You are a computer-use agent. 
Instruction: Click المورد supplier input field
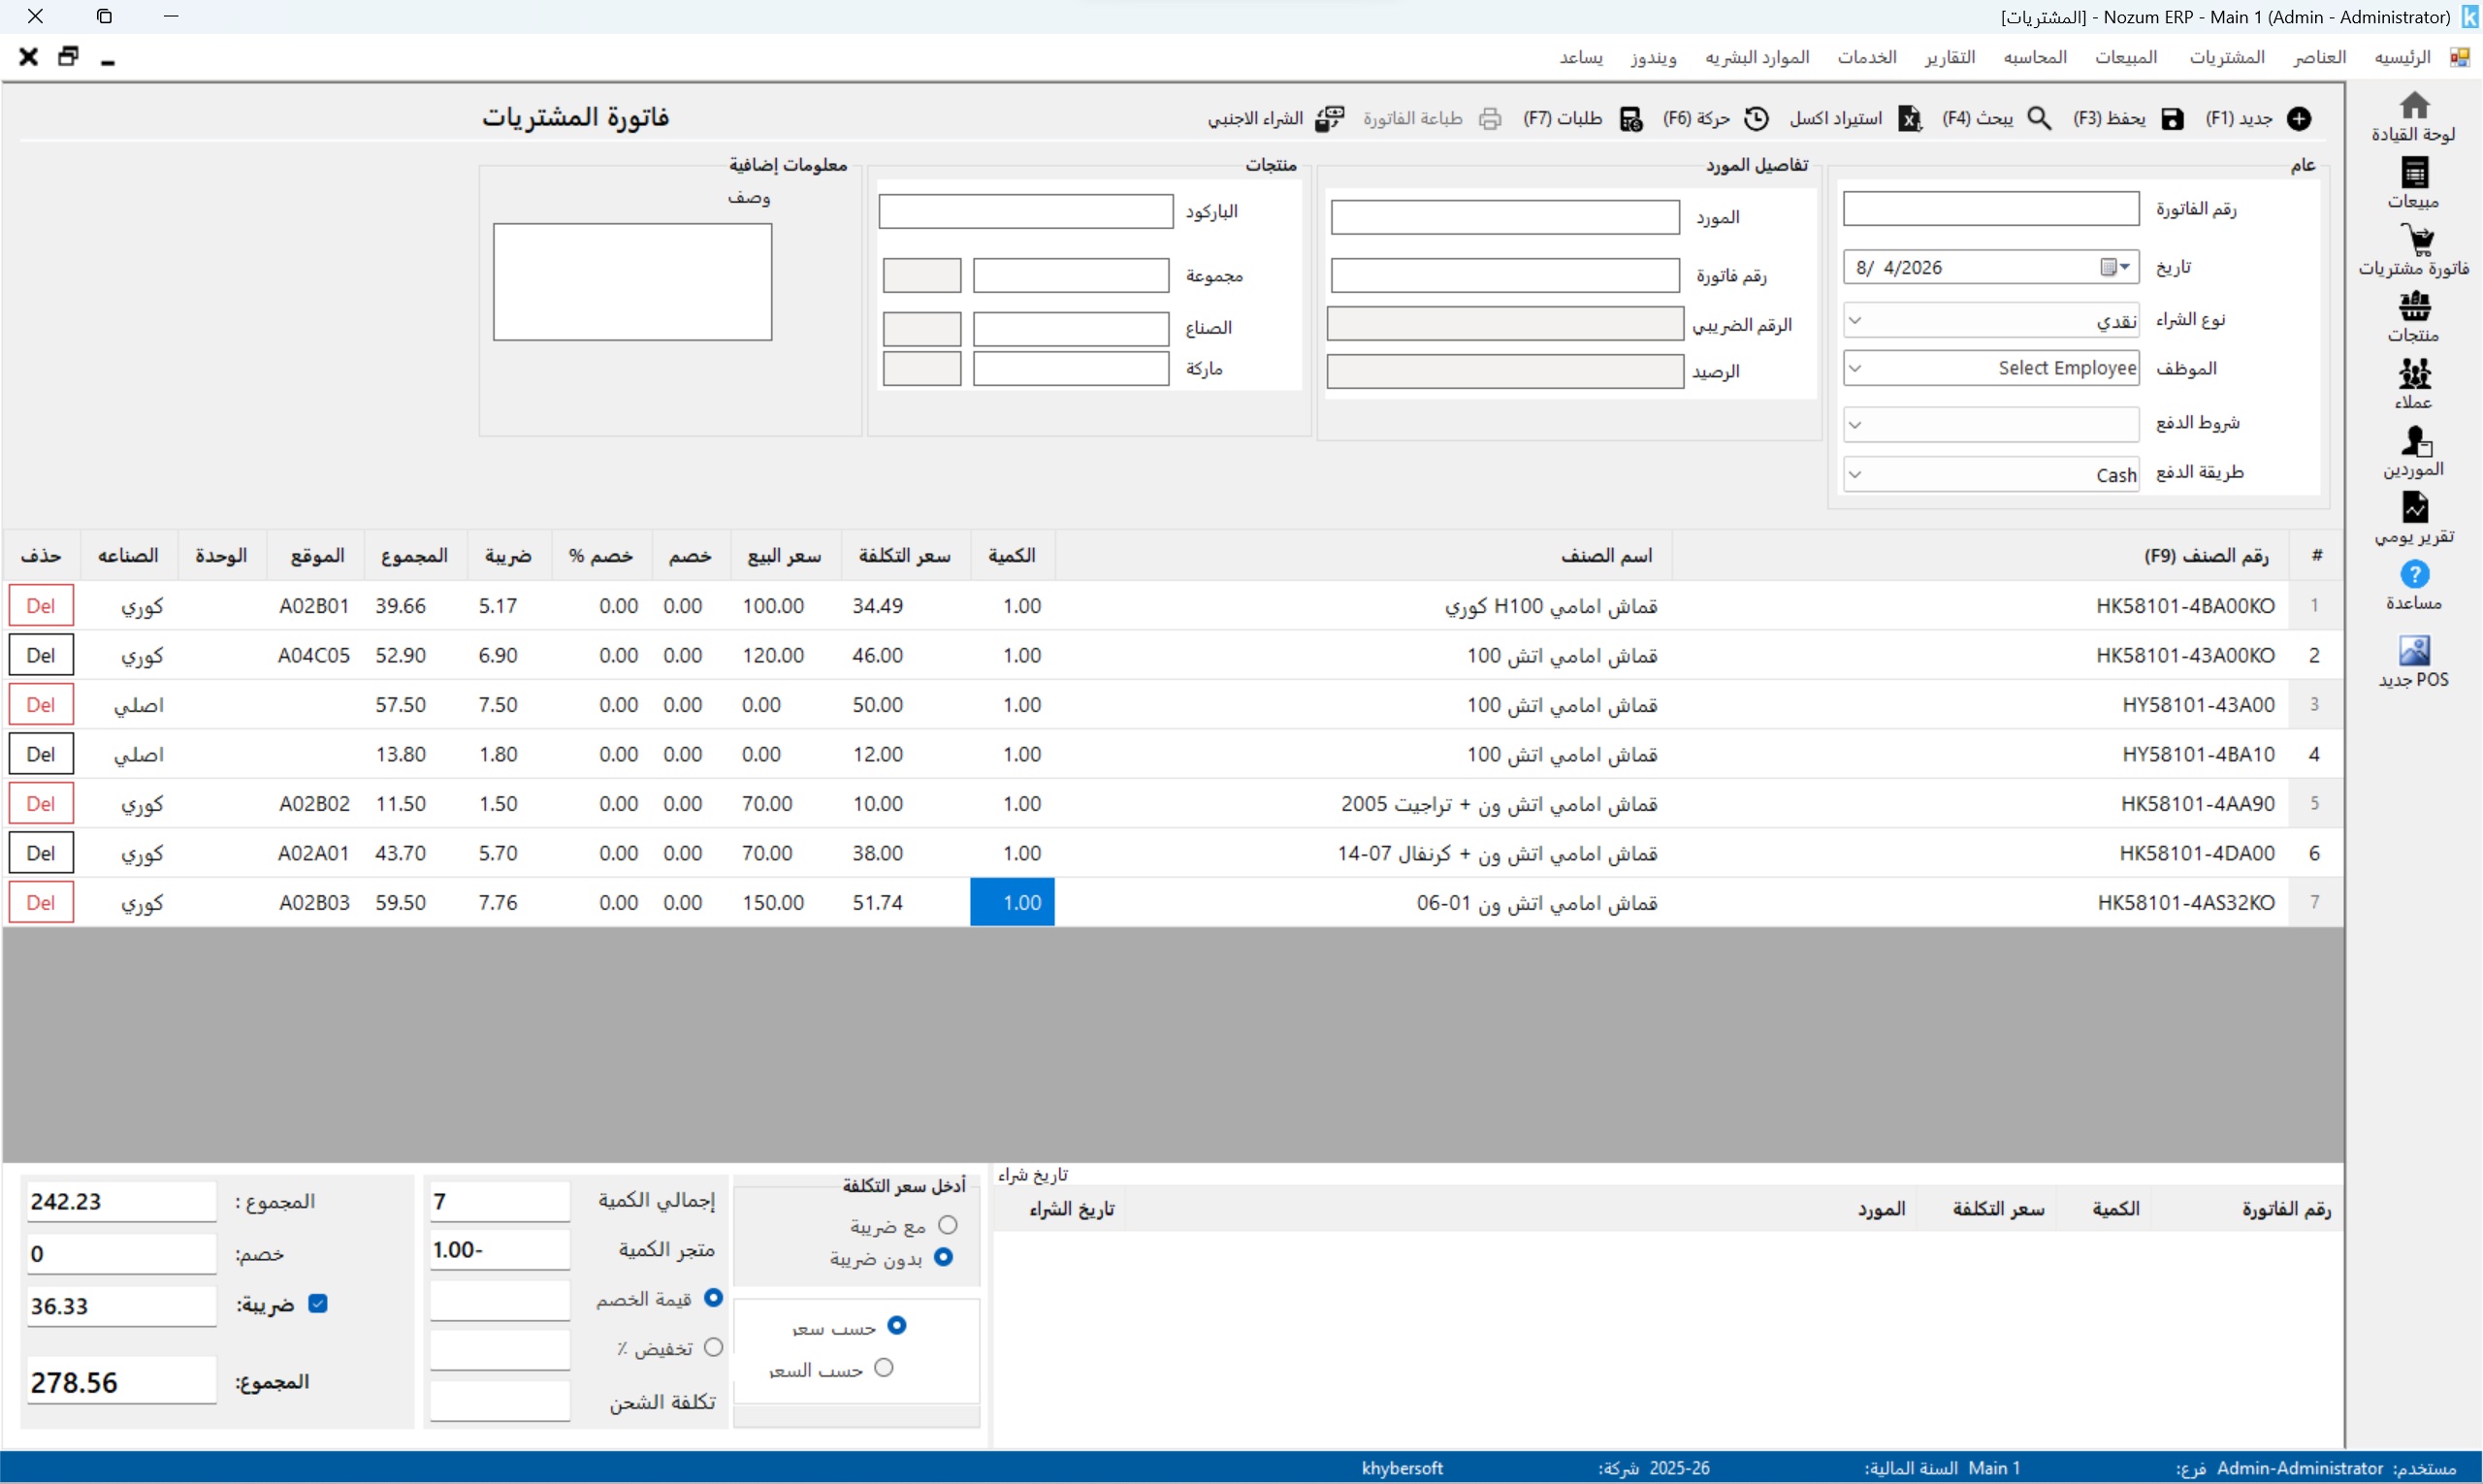[x=1505, y=217]
